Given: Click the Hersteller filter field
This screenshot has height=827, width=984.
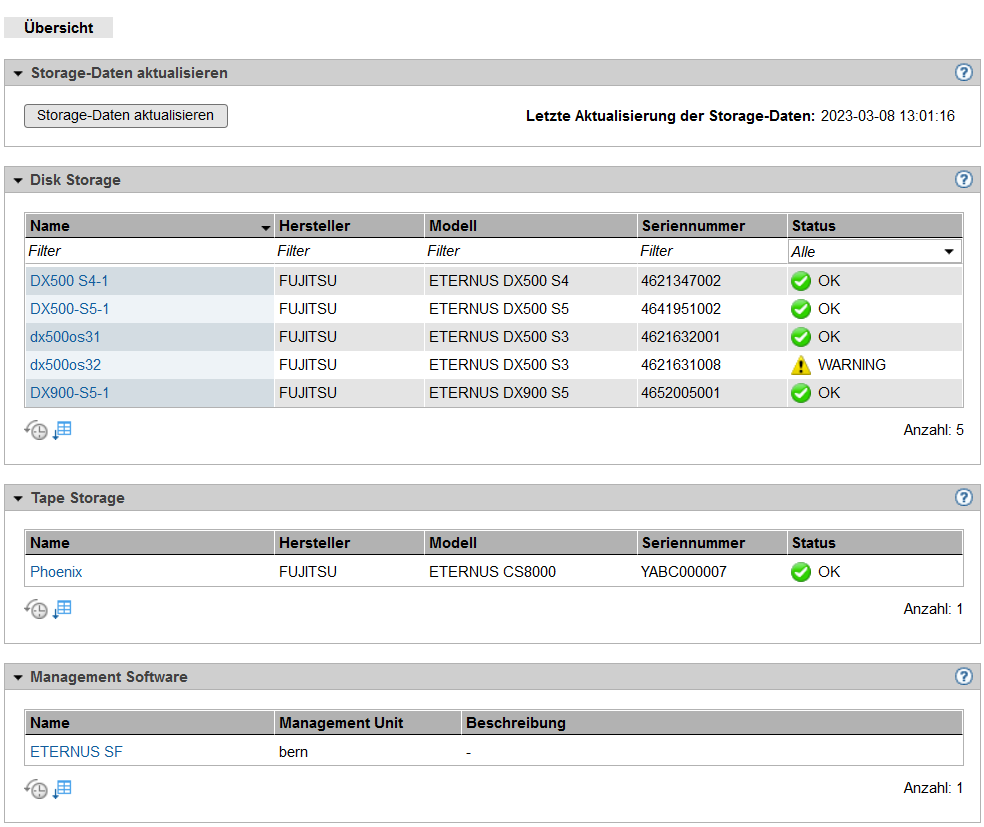Looking at the screenshot, I should pyautogui.click(x=348, y=251).
